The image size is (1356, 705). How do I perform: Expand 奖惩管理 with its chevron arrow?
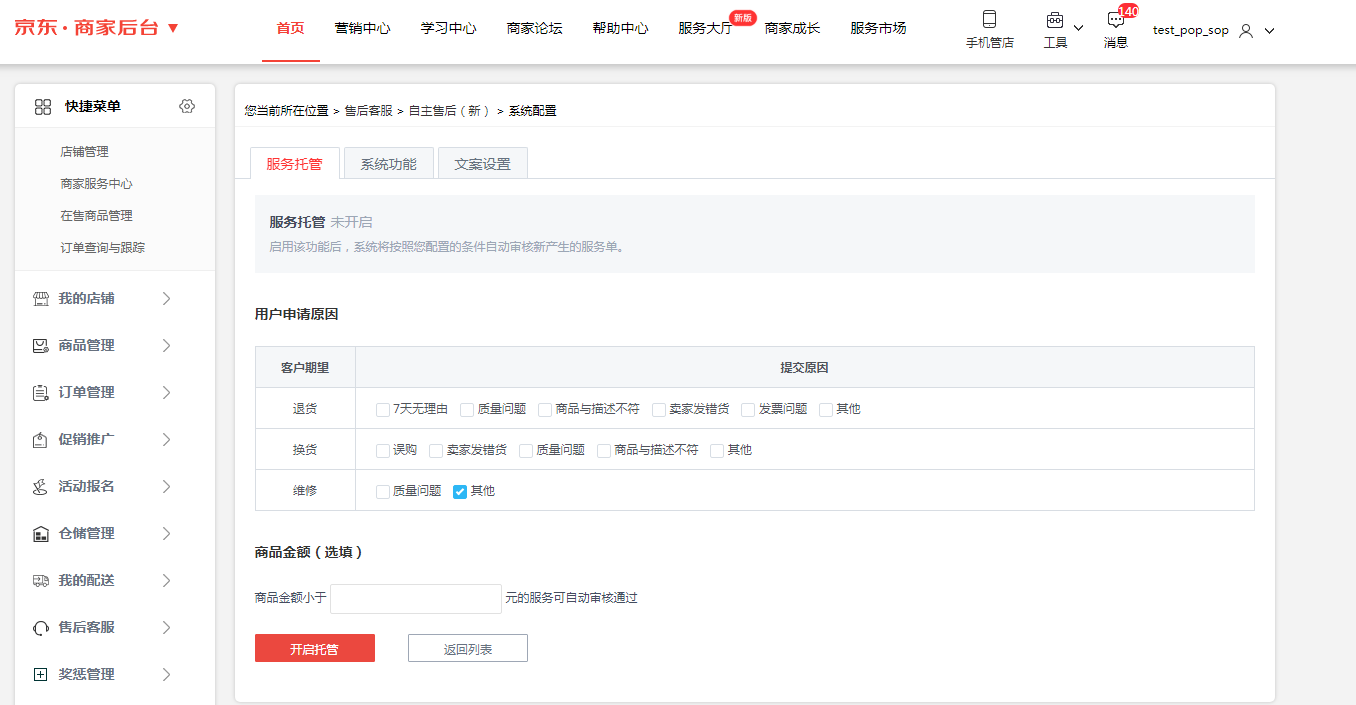click(167, 675)
